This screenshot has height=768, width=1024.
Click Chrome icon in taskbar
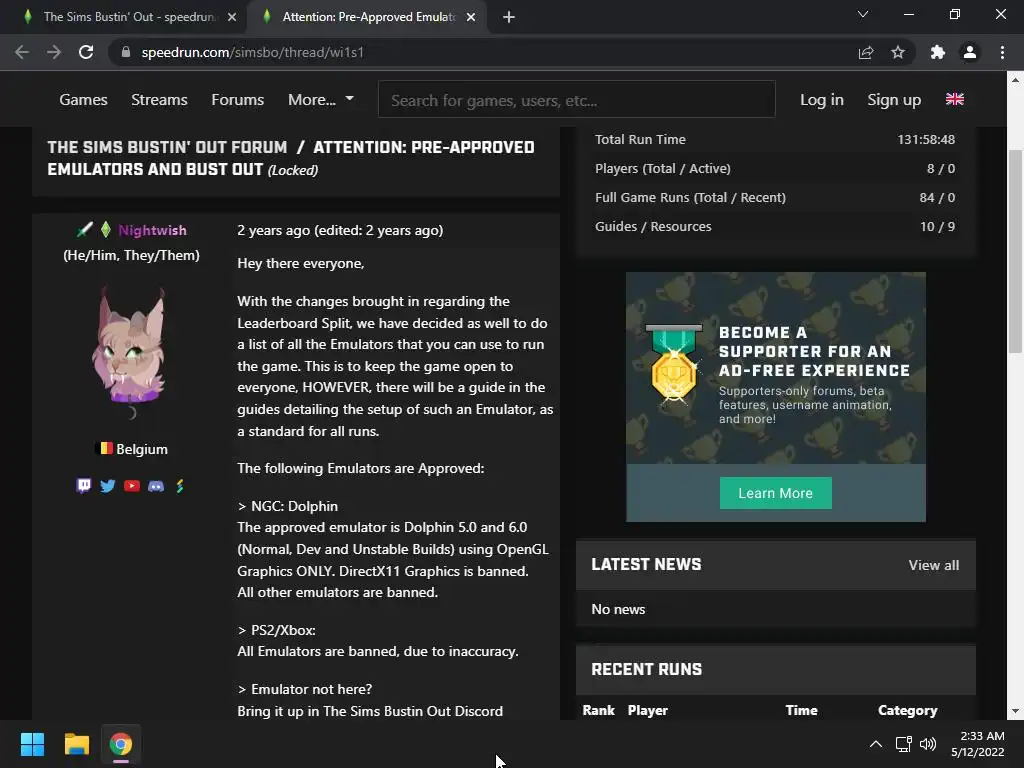tap(121, 744)
